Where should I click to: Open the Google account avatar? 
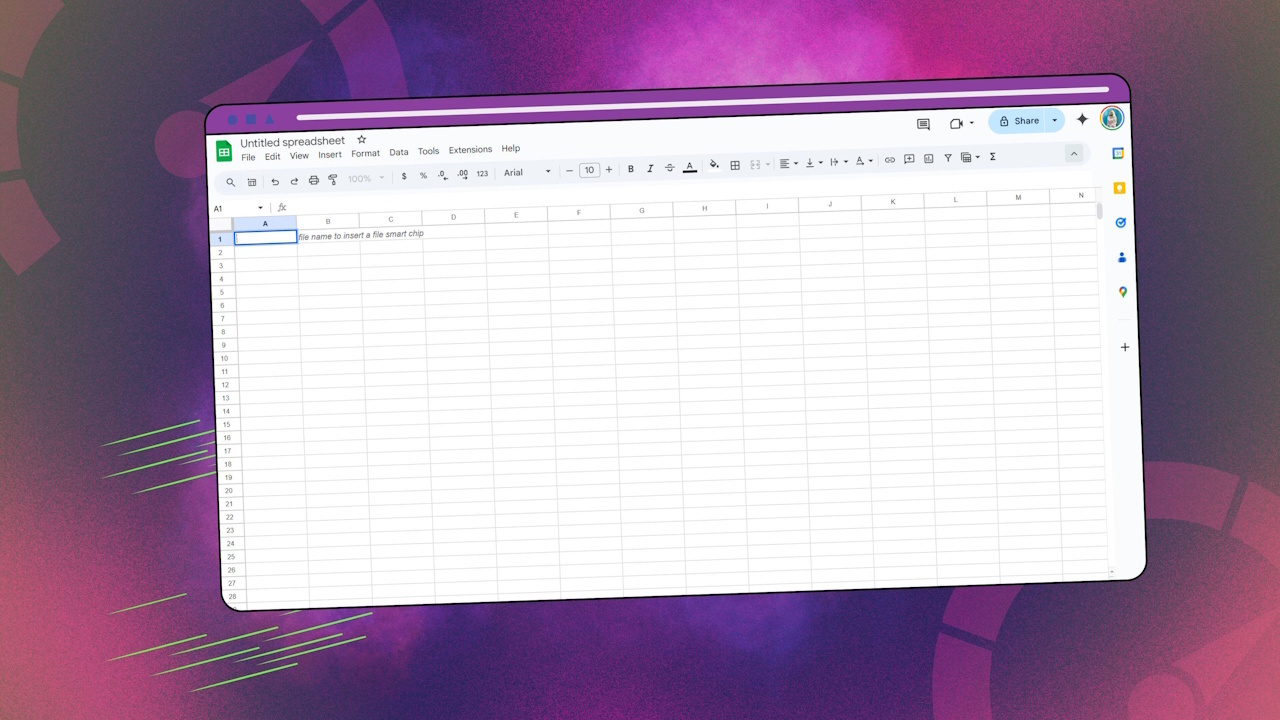[1112, 118]
